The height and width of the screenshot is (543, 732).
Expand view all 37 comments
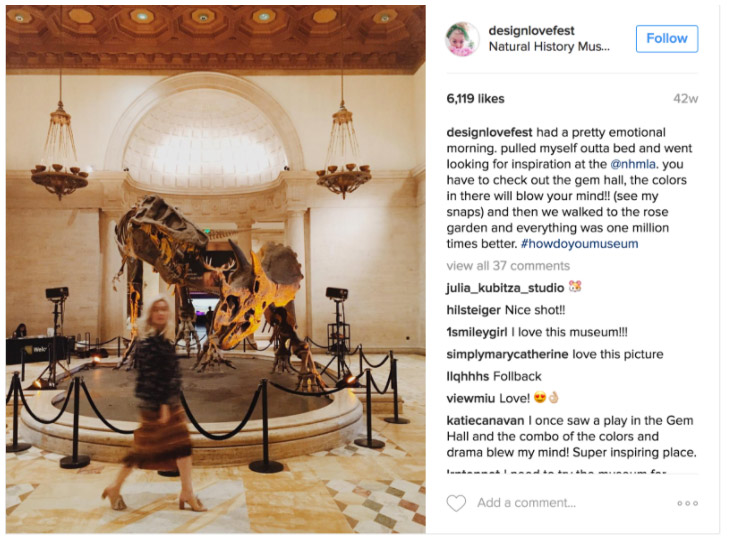pos(508,266)
